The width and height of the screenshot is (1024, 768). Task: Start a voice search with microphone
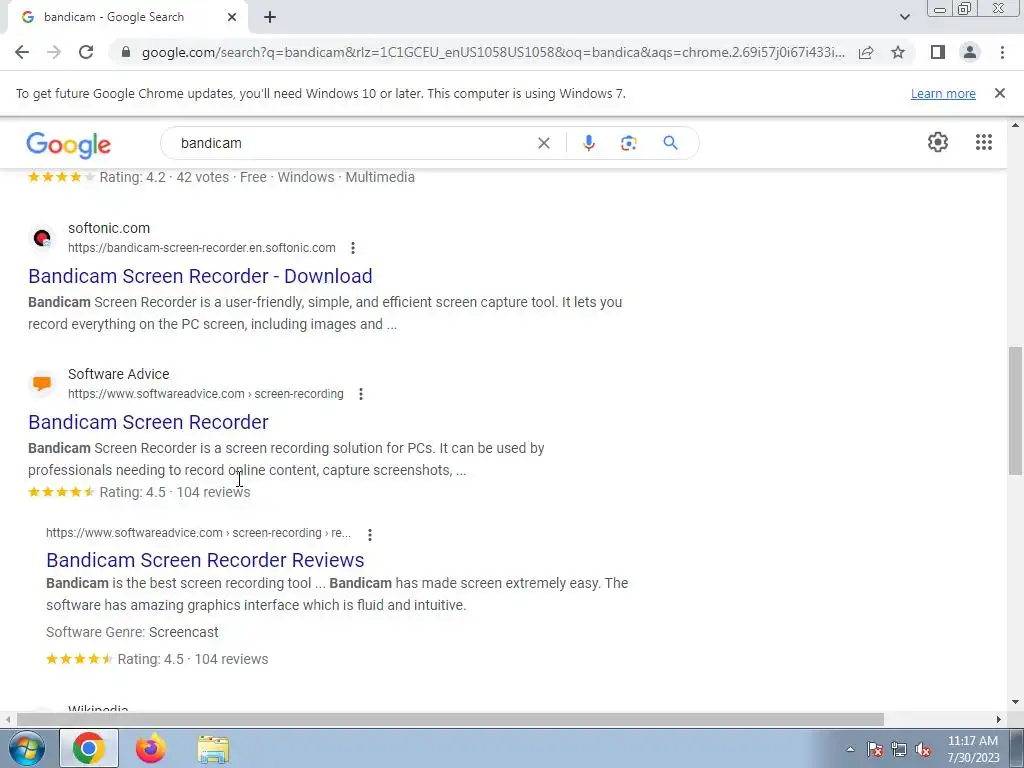coord(589,143)
